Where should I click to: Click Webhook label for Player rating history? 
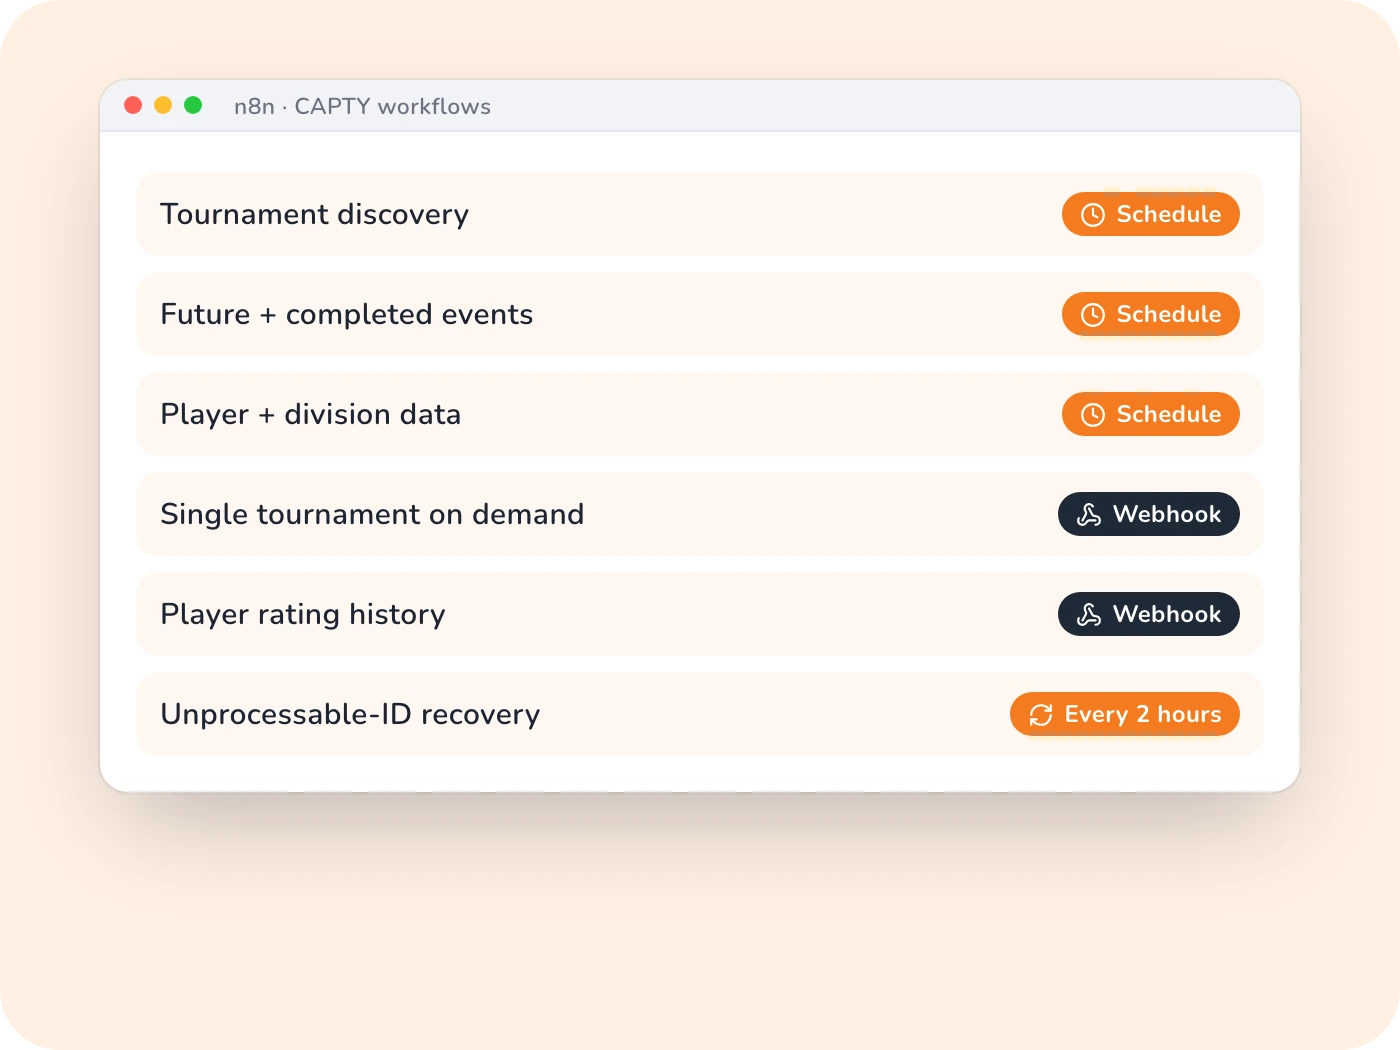1167,614
